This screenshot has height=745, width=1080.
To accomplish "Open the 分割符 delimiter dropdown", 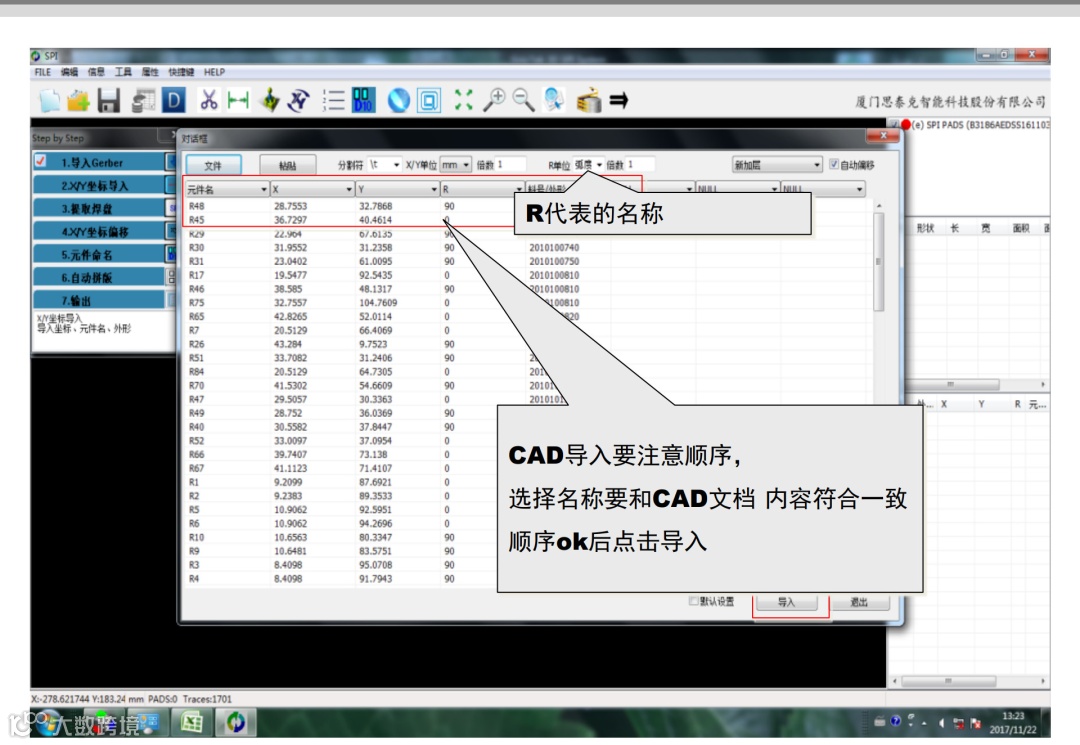I will click(x=384, y=165).
